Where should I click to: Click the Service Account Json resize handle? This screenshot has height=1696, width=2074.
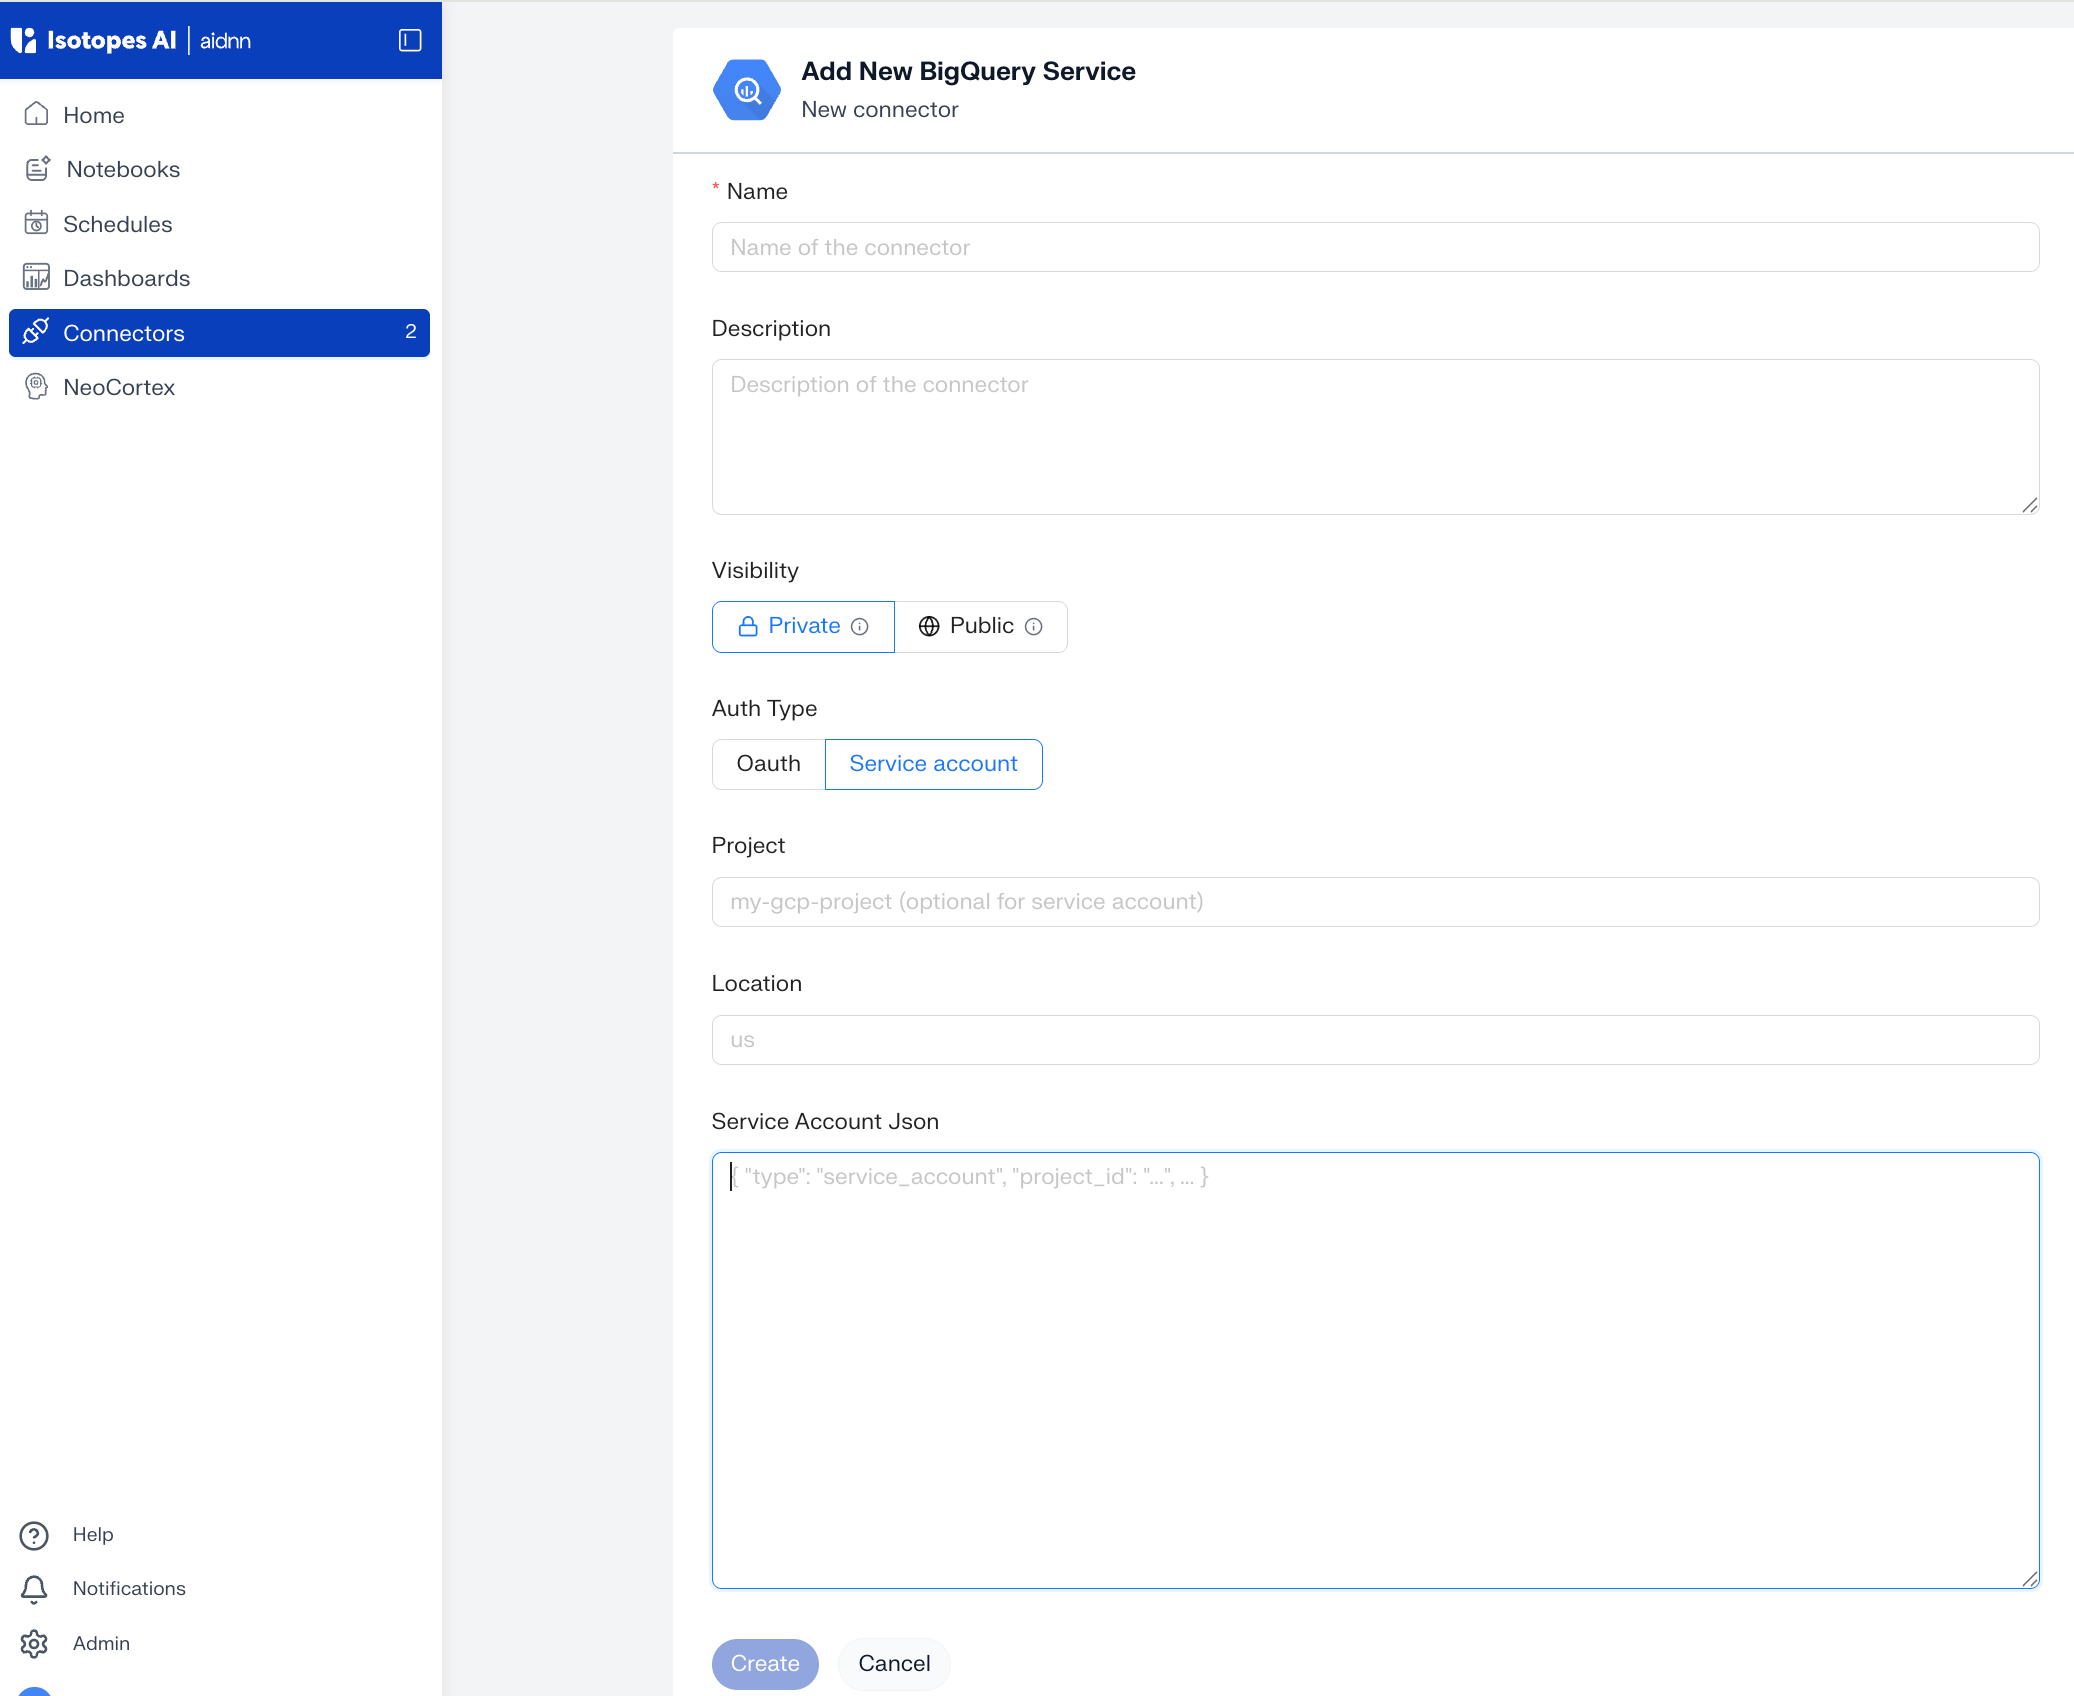coord(2030,1579)
